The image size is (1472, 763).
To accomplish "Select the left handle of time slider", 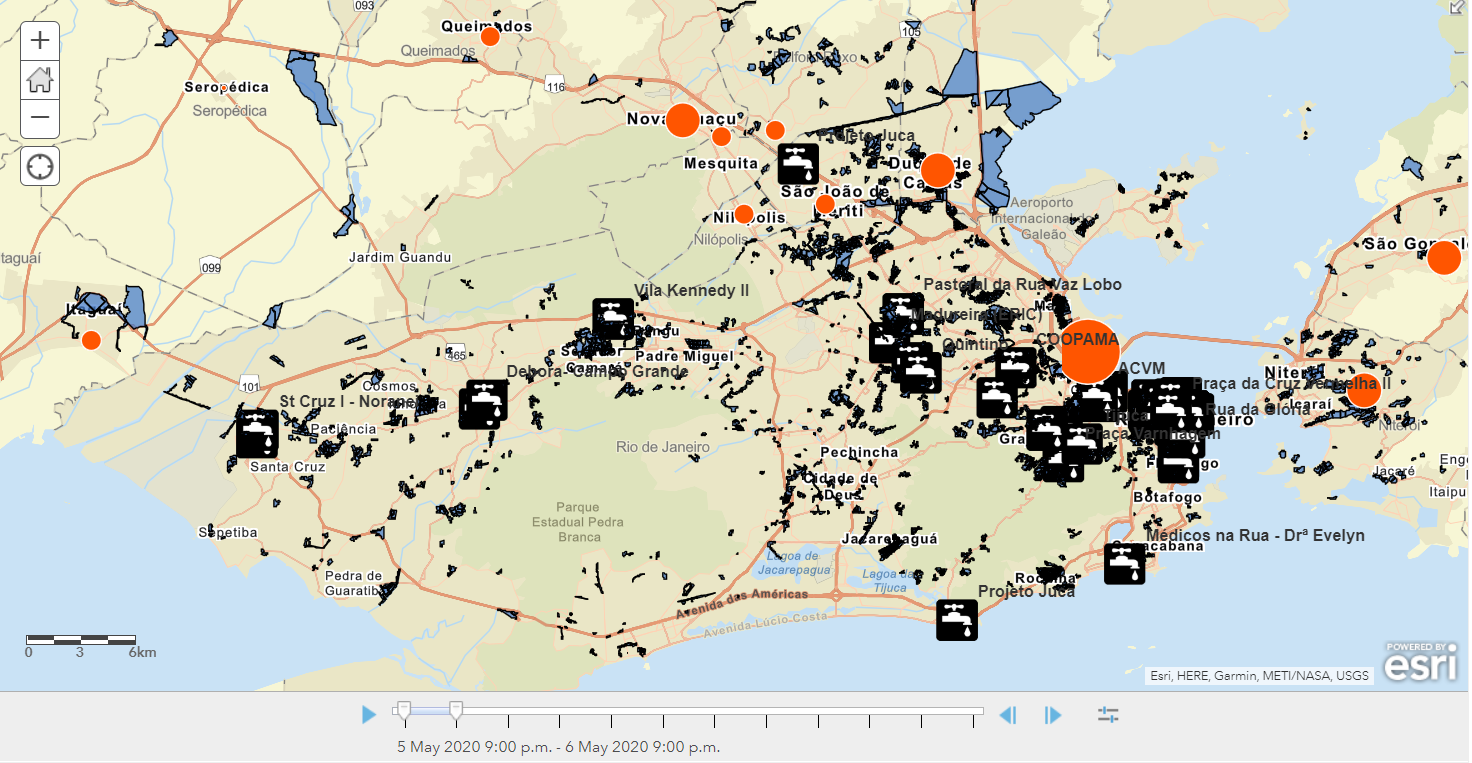I will pyautogui.click(x=403, y=711).
